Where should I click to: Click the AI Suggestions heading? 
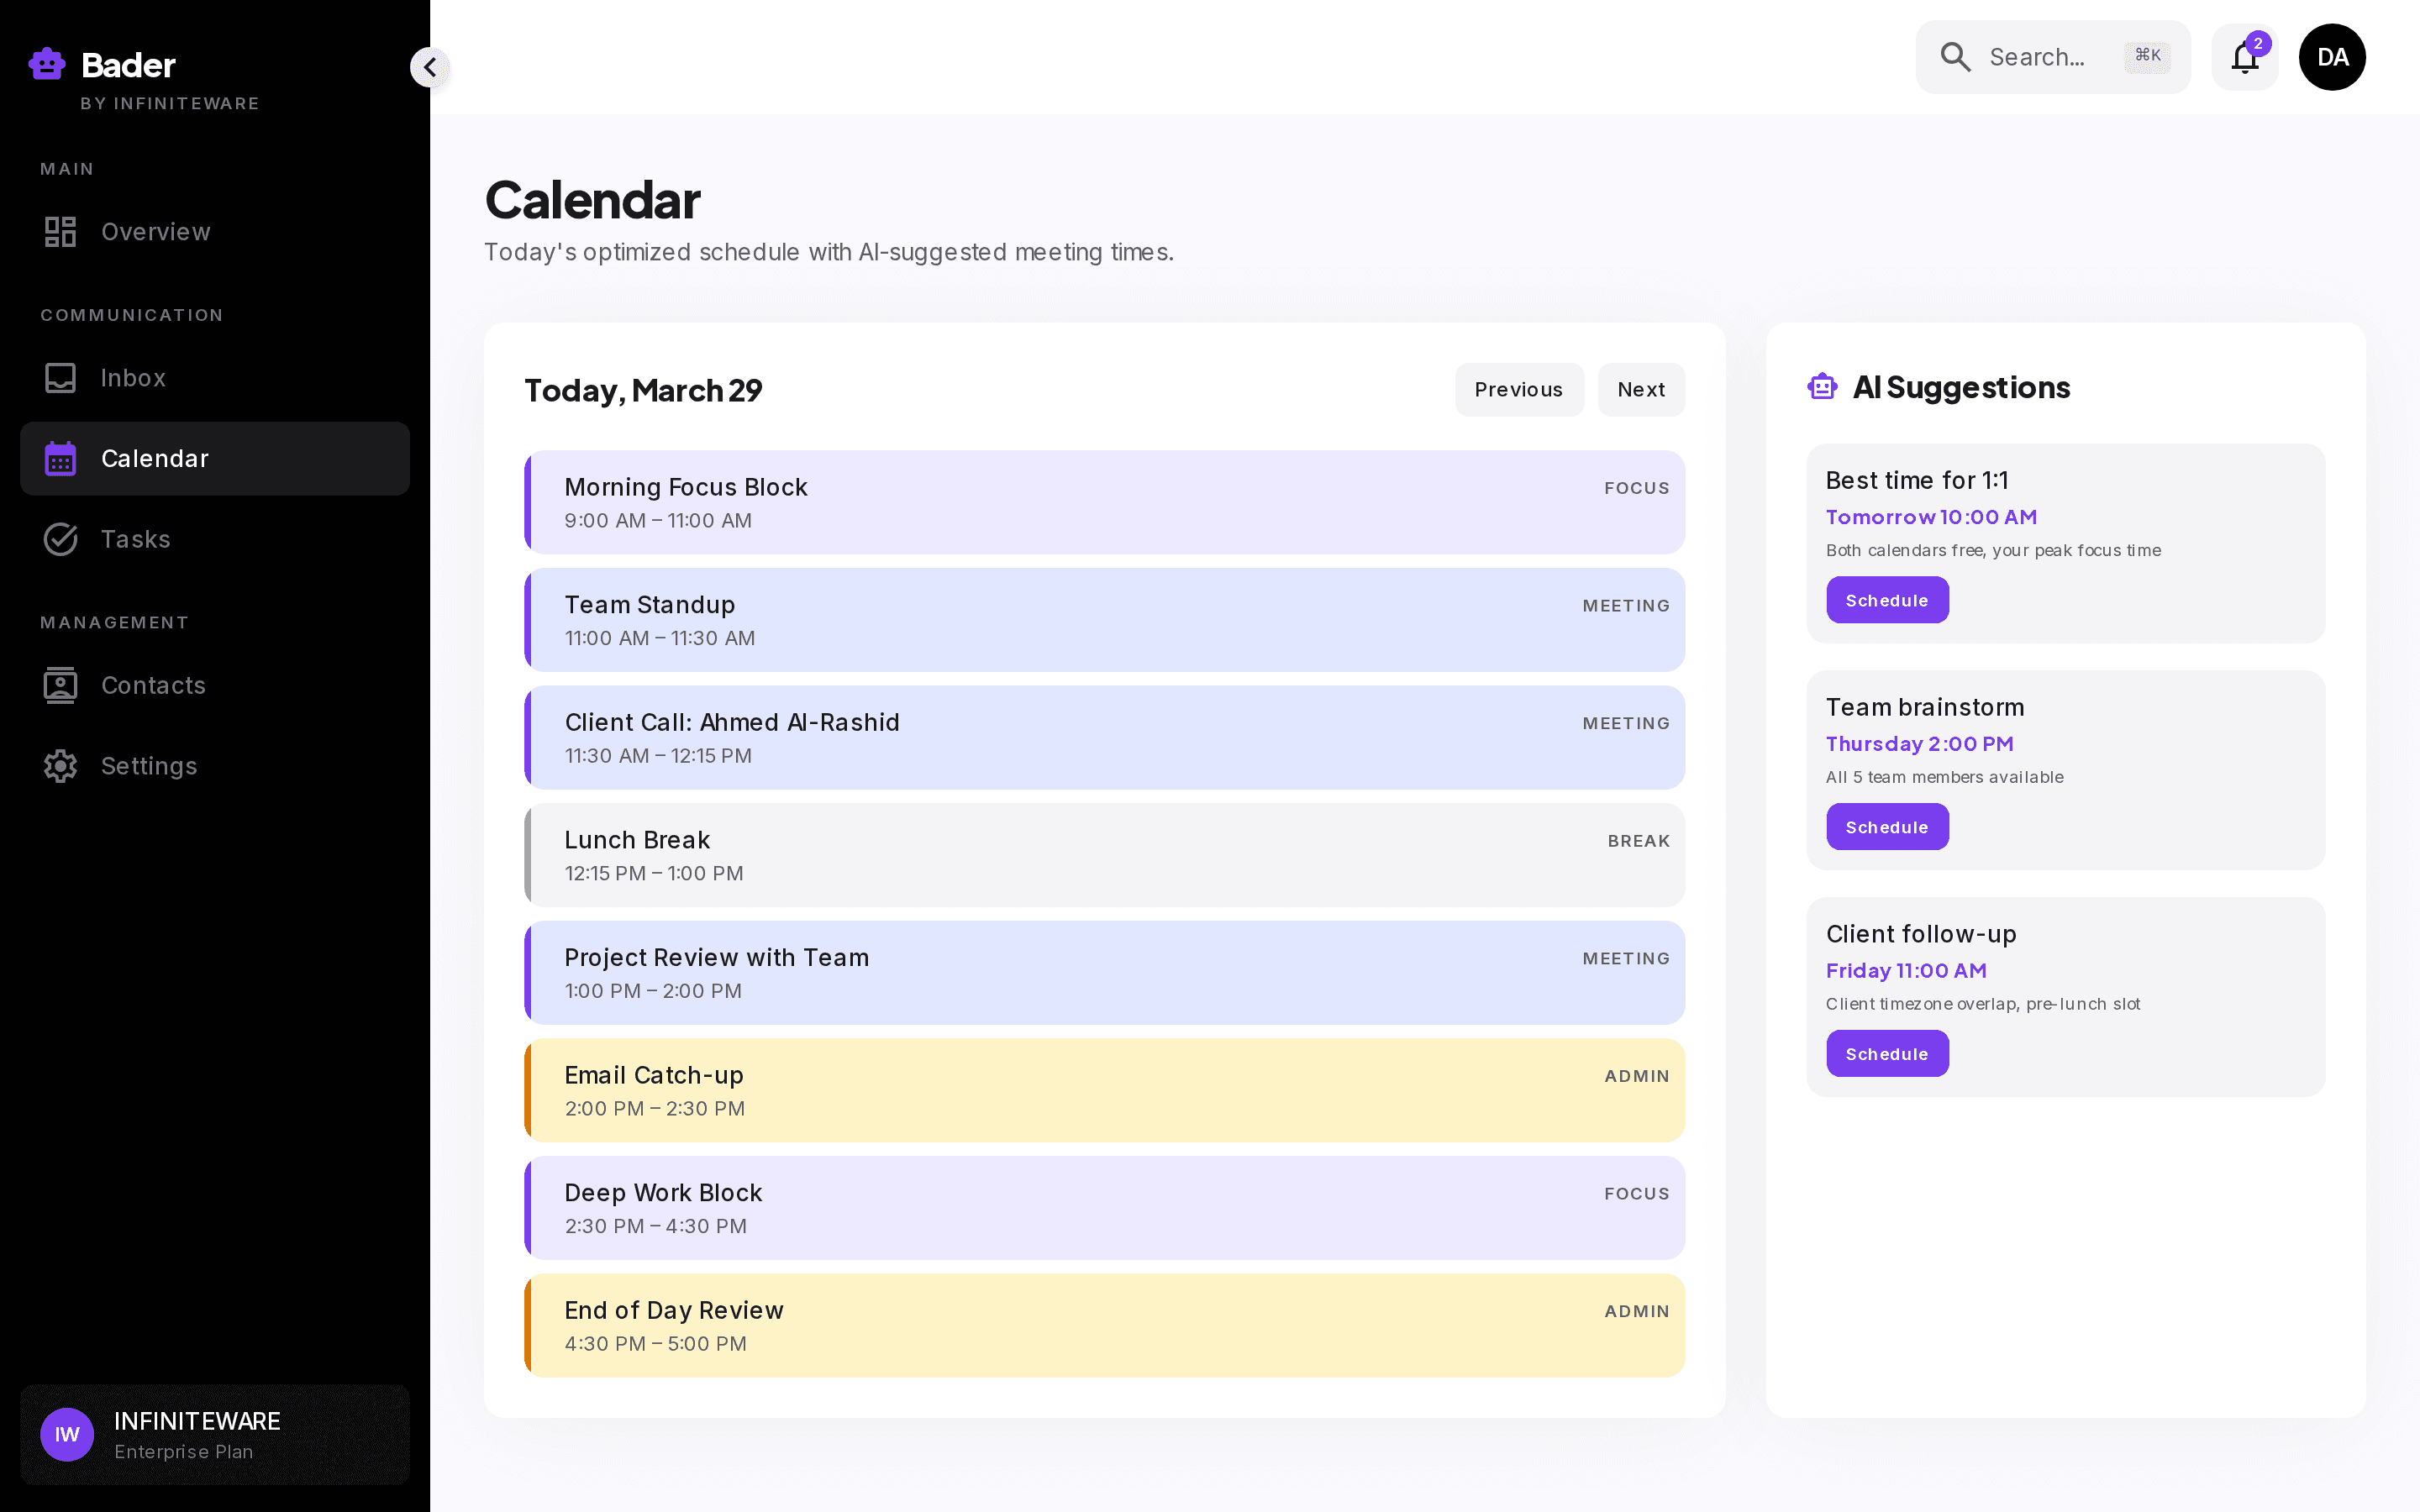(x=1961, y=387)
